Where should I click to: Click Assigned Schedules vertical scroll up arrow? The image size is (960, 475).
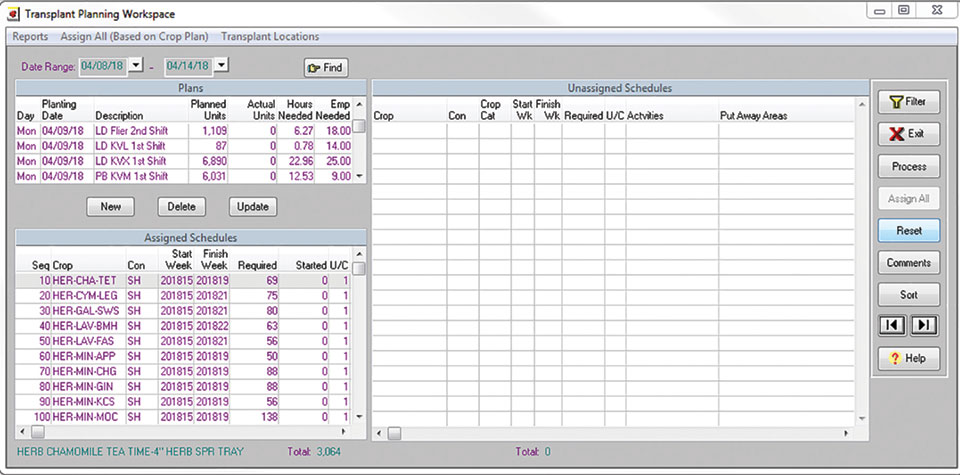[x=359, y=253]
